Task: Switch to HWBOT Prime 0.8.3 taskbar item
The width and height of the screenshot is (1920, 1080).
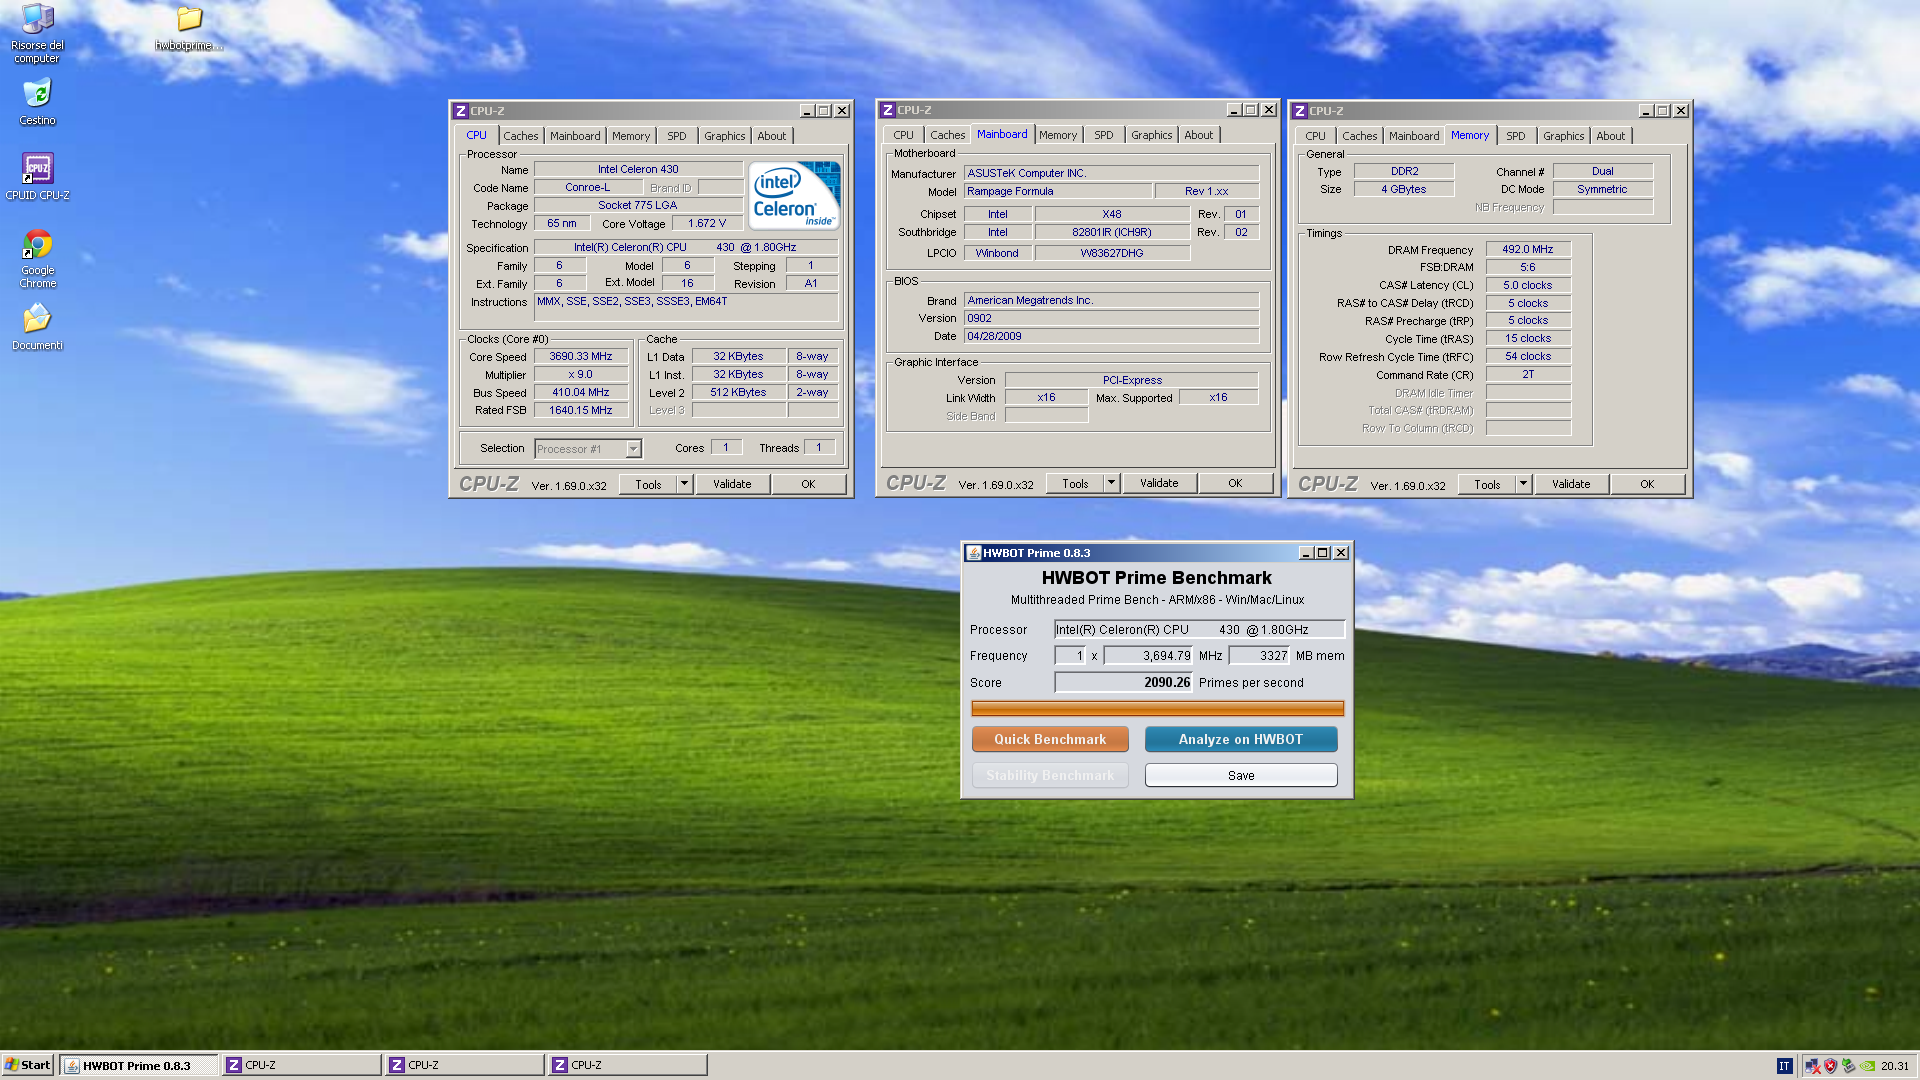Action: pyautogui.click(x=139, y=1065)
